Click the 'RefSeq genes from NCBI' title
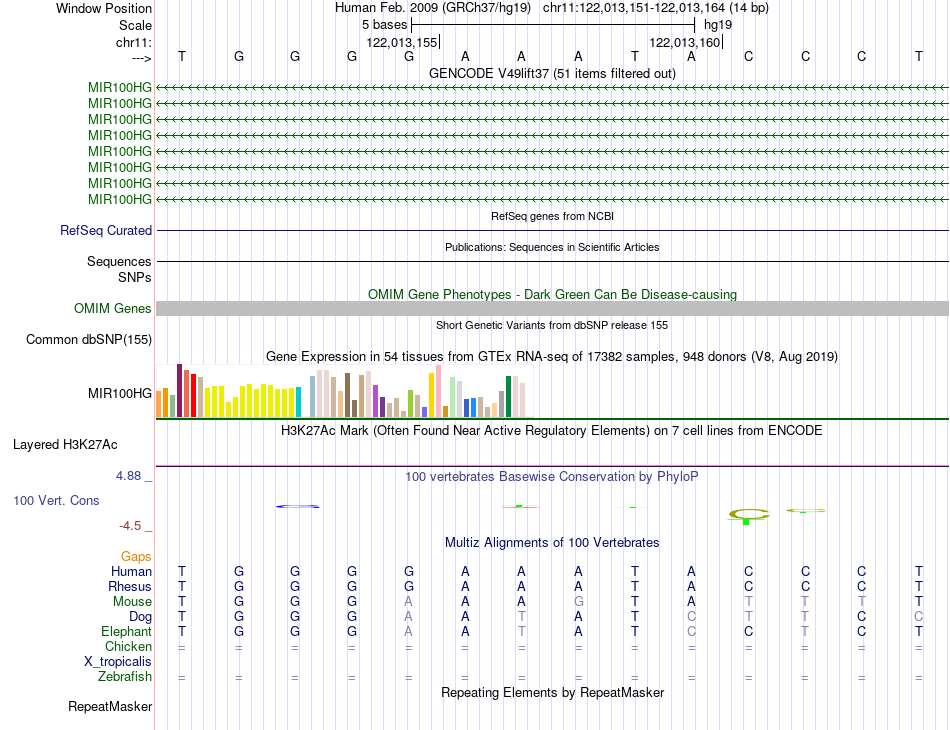The width and height of the screenshot is (950, 730). click(552, 216)
